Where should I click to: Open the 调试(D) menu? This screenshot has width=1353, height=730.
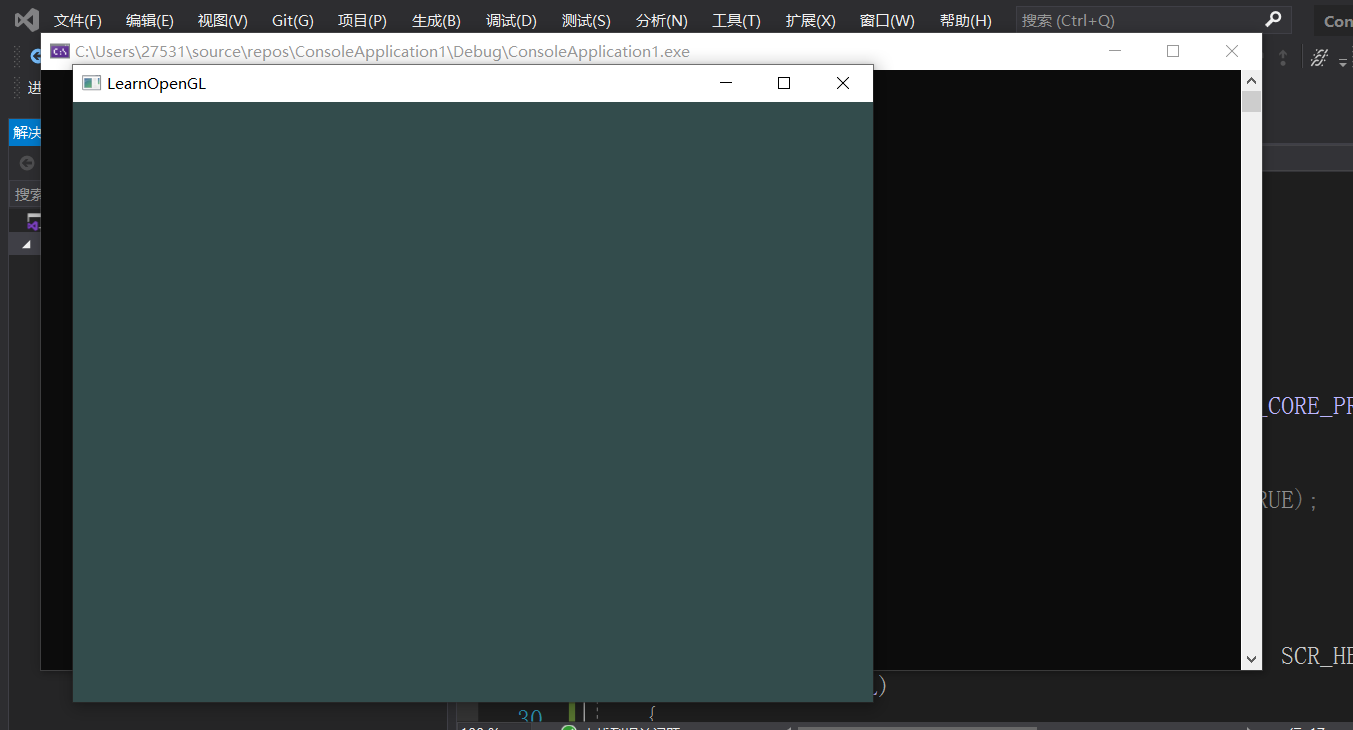(511, 20)
